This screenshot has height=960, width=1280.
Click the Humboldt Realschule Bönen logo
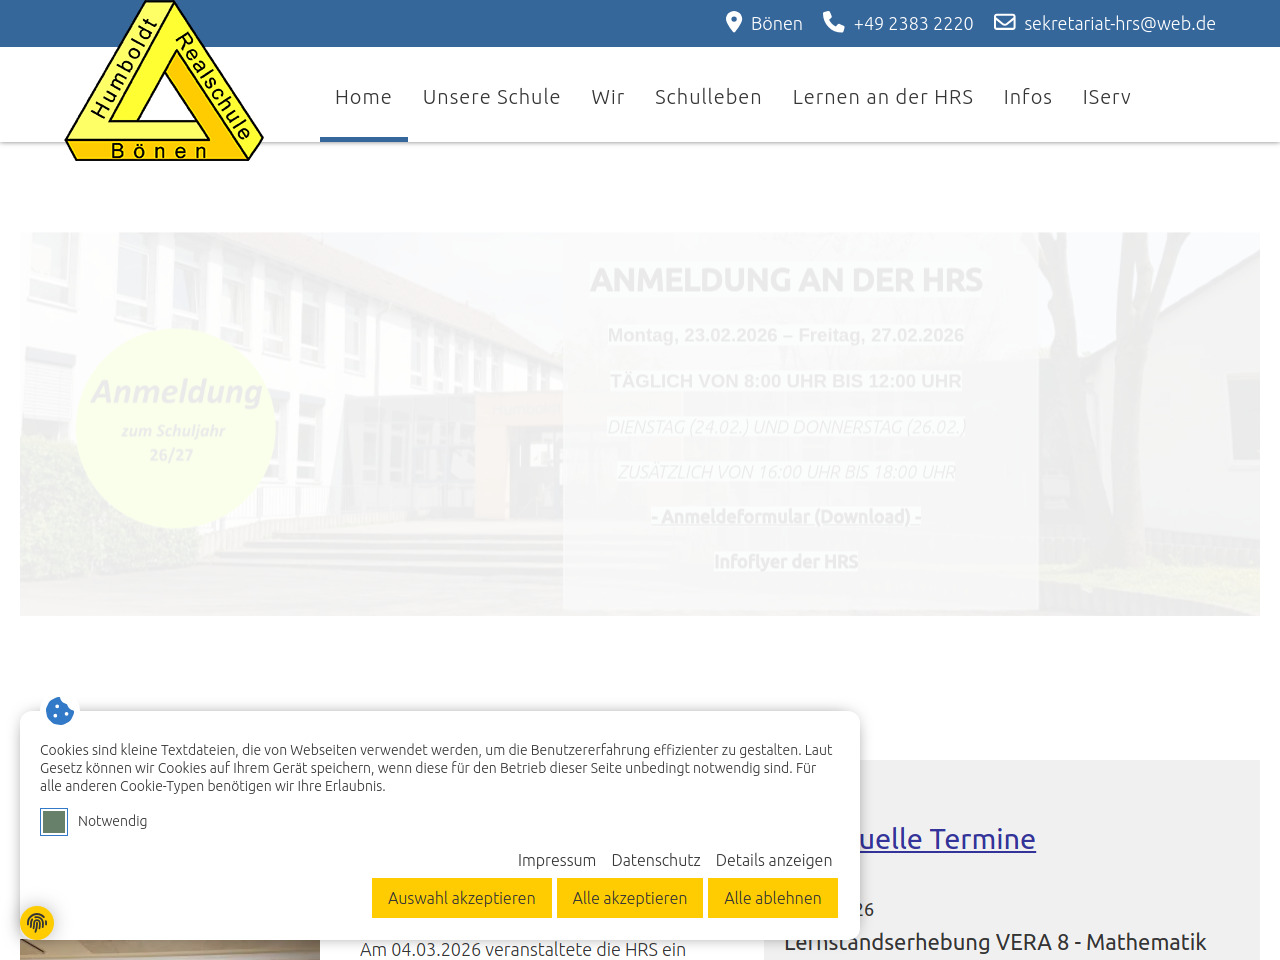click(x=164, y=82)
